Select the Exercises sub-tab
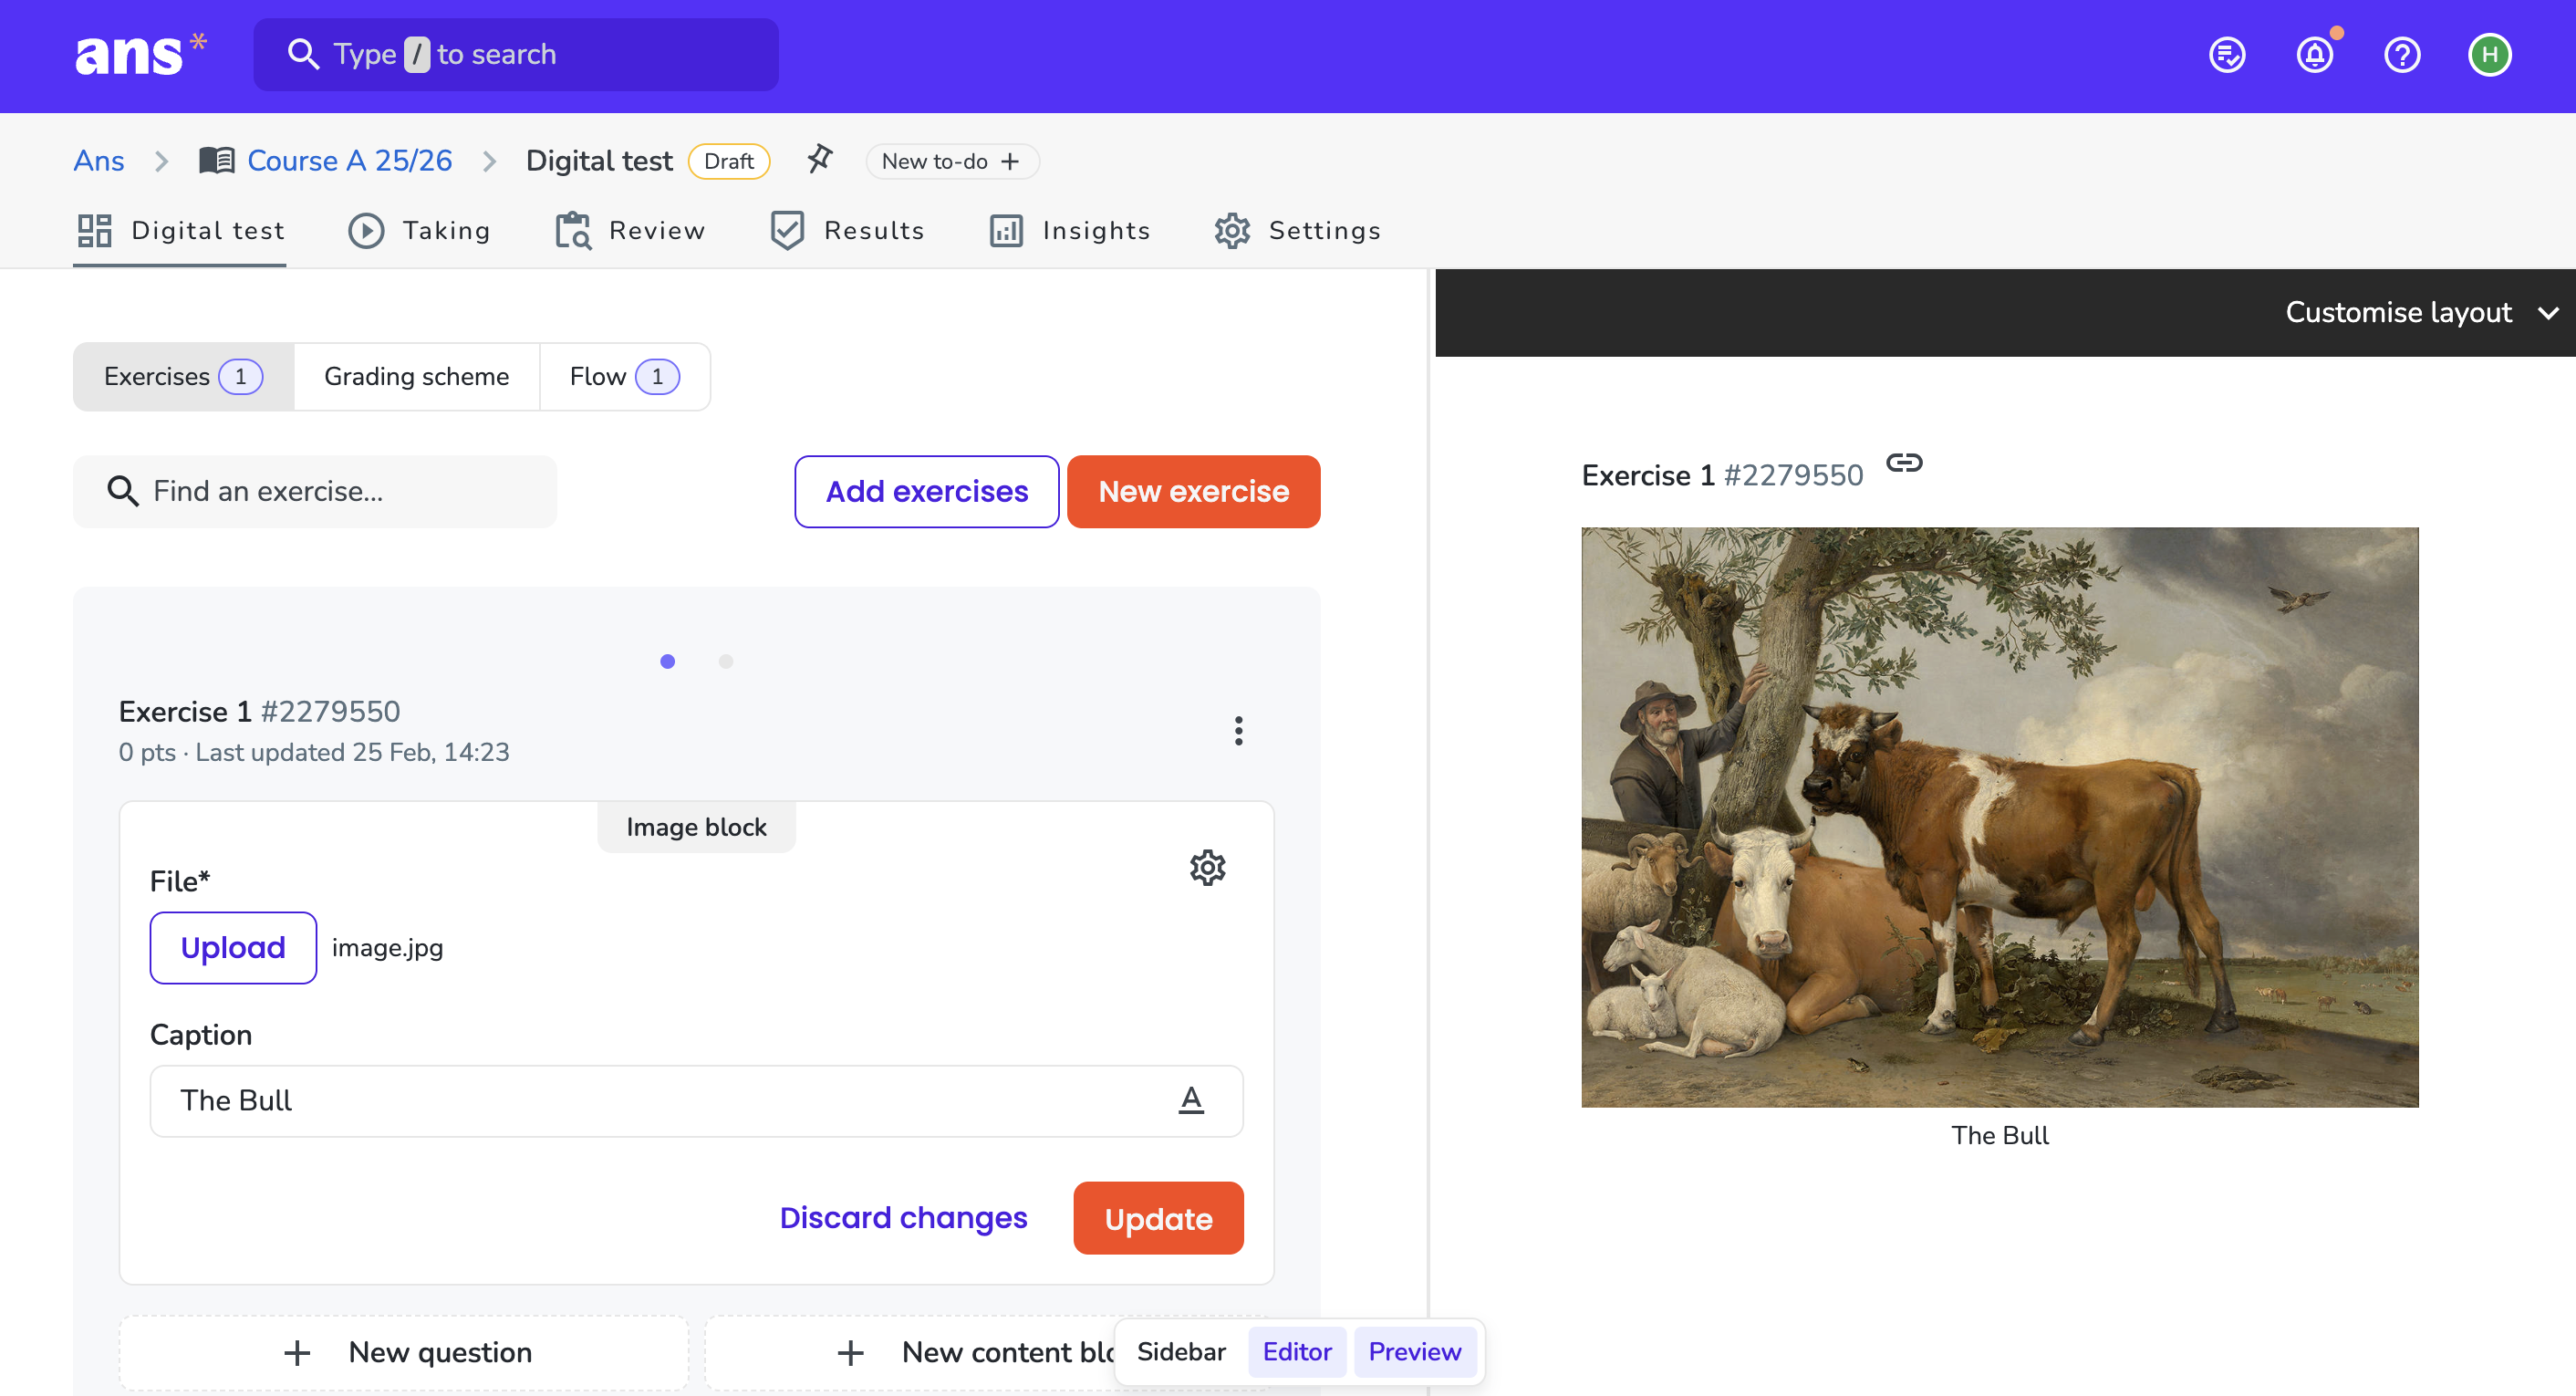 click(x=184, y=377)
